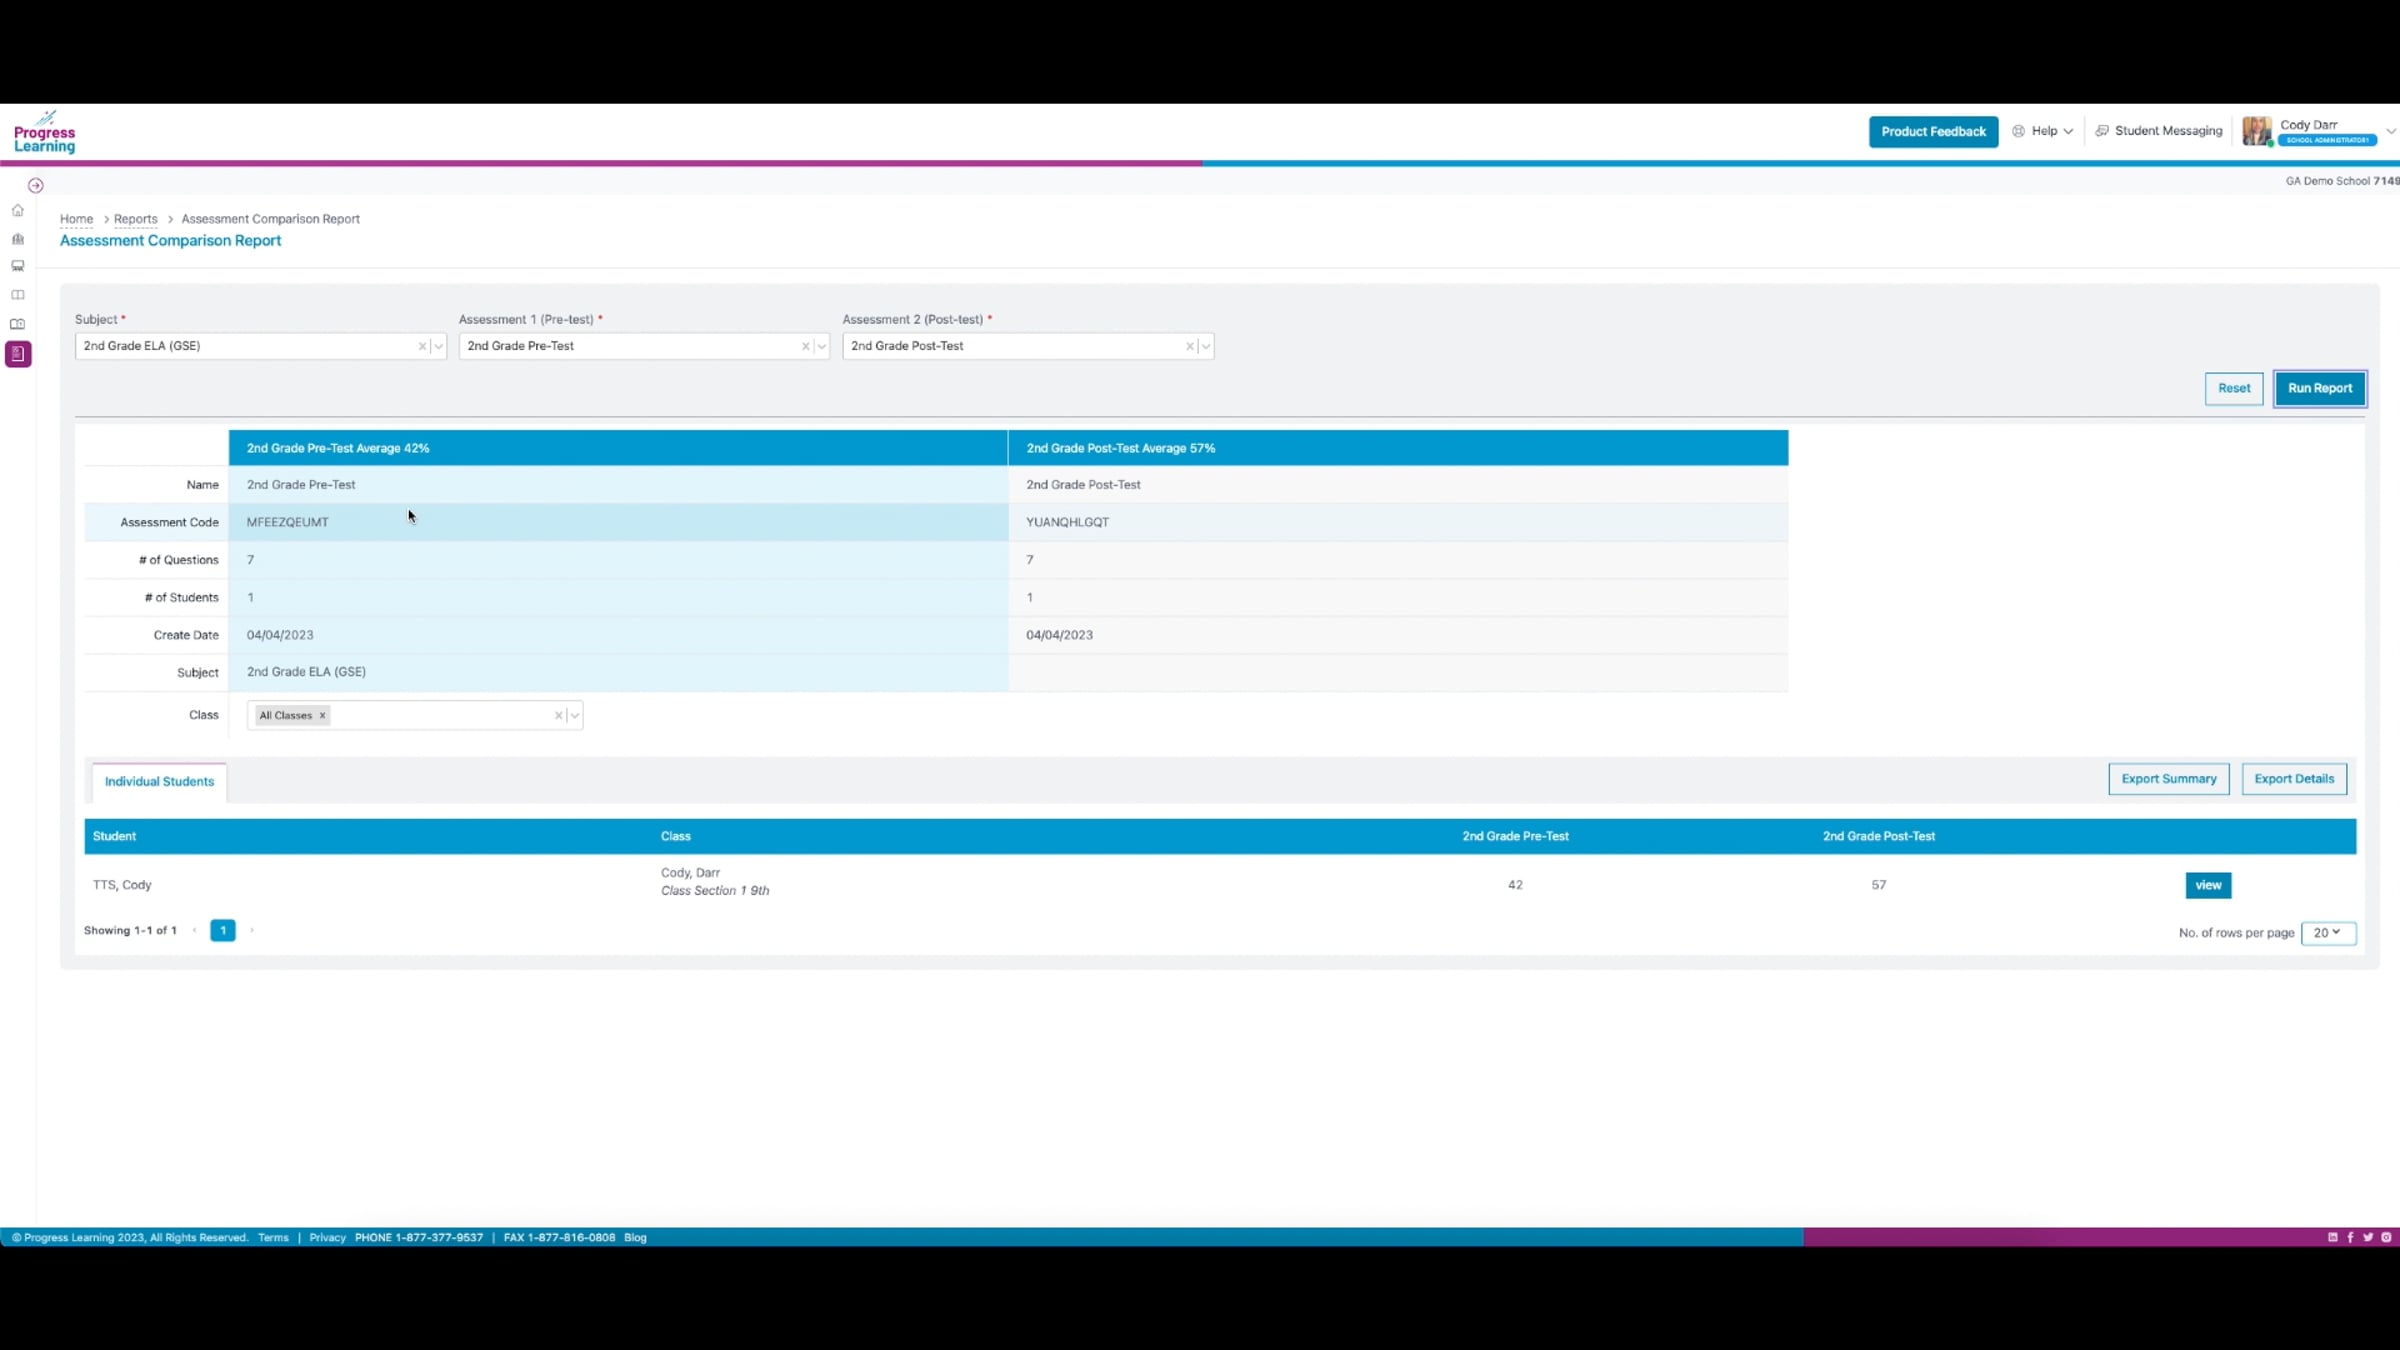
Task: Click the Progress Learning logo
Action: (45, 133)
